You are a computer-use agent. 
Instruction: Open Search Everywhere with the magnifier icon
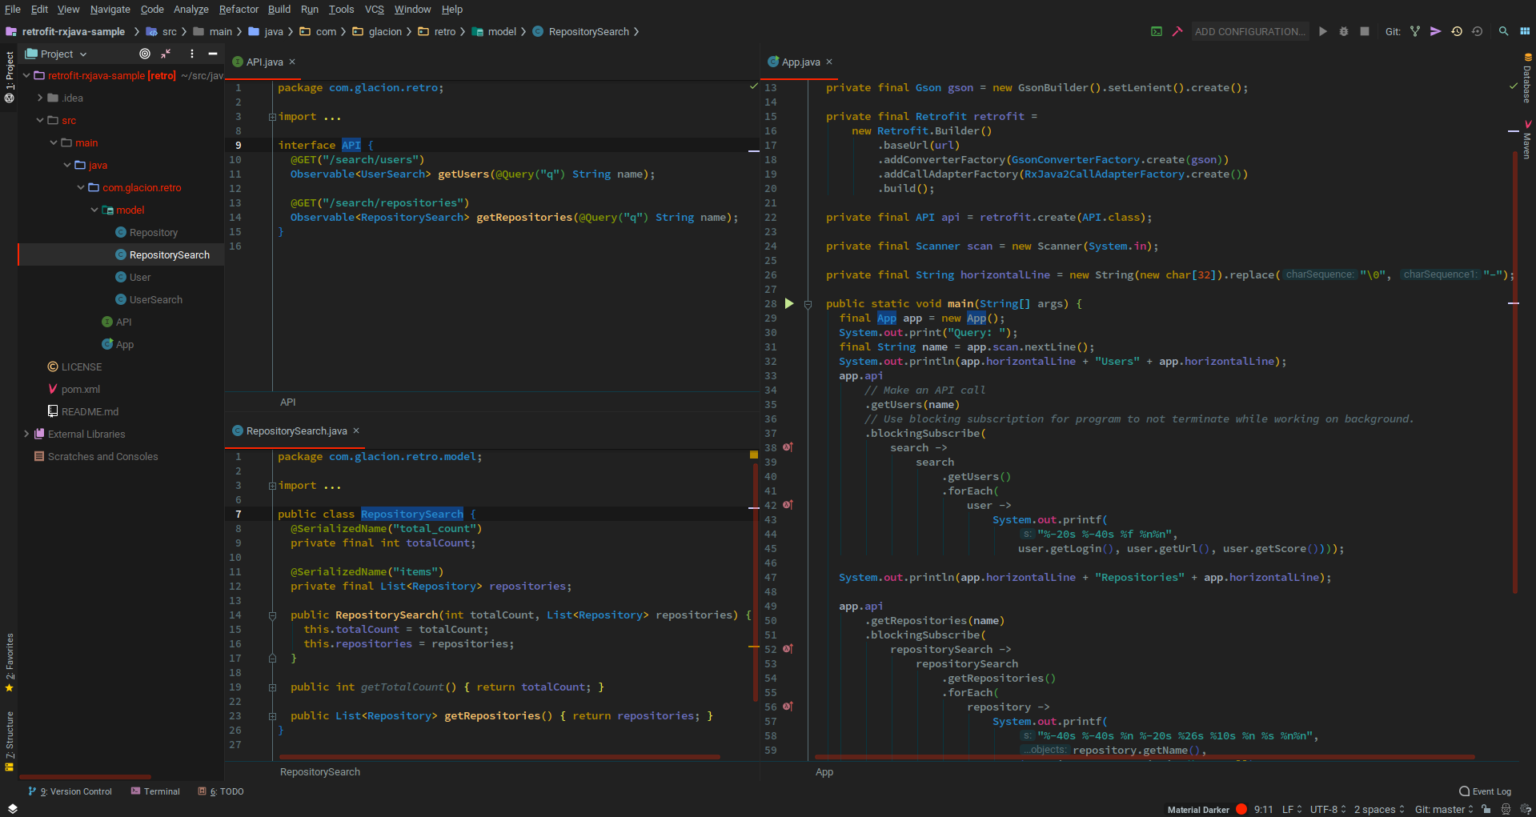point(1503,31)
